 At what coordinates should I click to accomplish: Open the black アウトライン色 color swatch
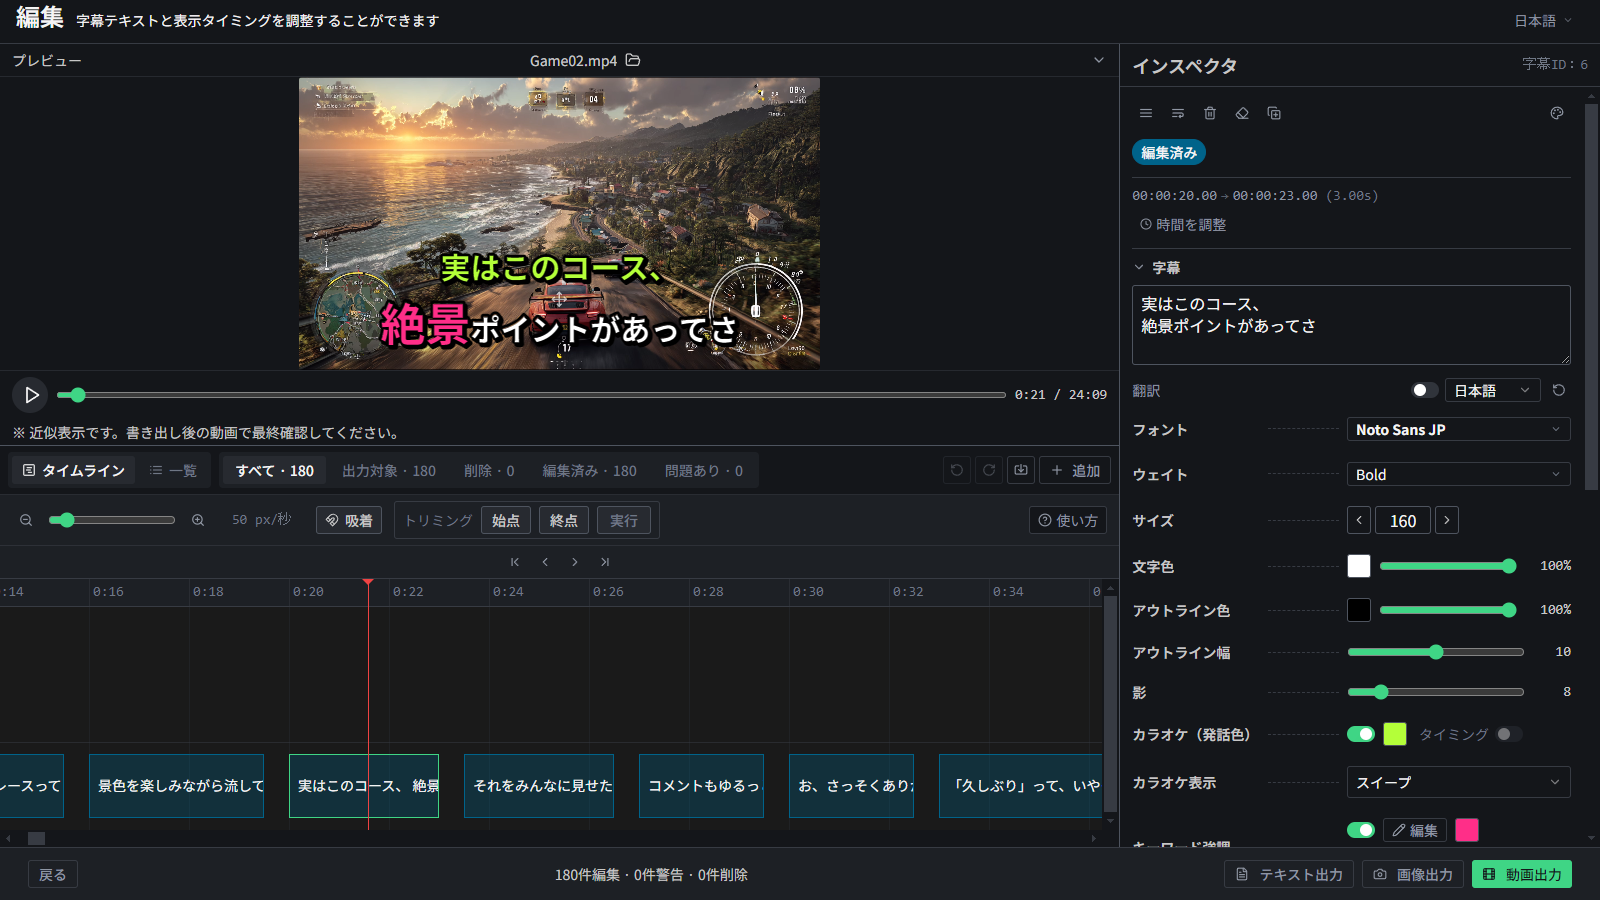[x=1359, y=610]
